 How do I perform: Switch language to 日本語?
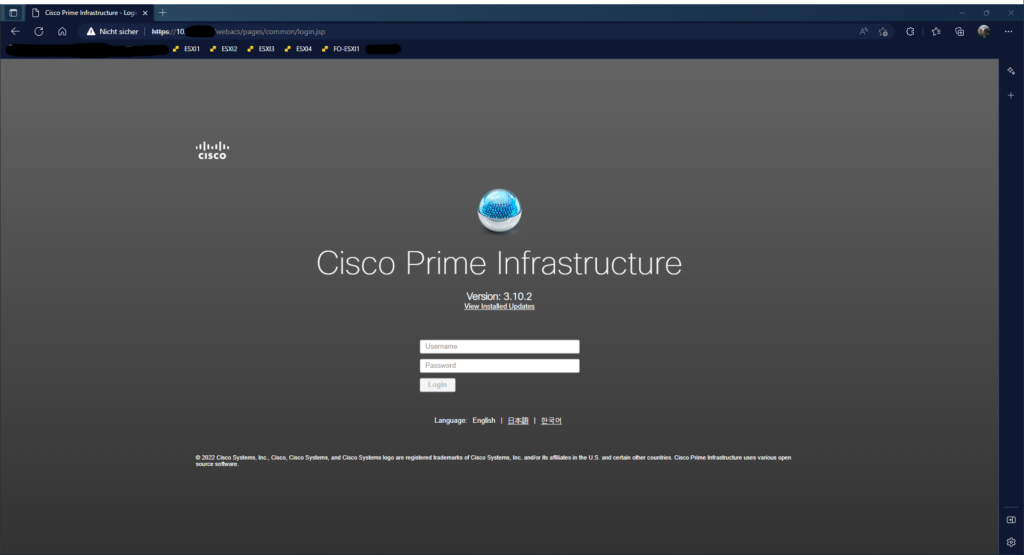(x=518, y=420)
